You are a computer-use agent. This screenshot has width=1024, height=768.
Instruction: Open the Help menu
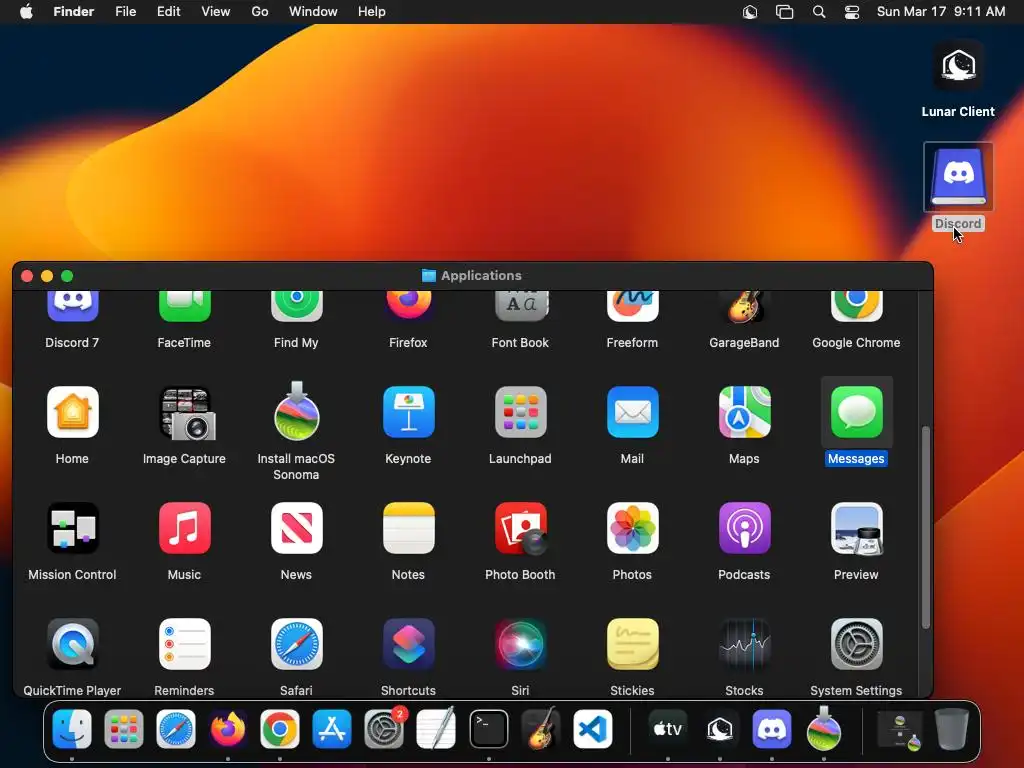(372, 12)
